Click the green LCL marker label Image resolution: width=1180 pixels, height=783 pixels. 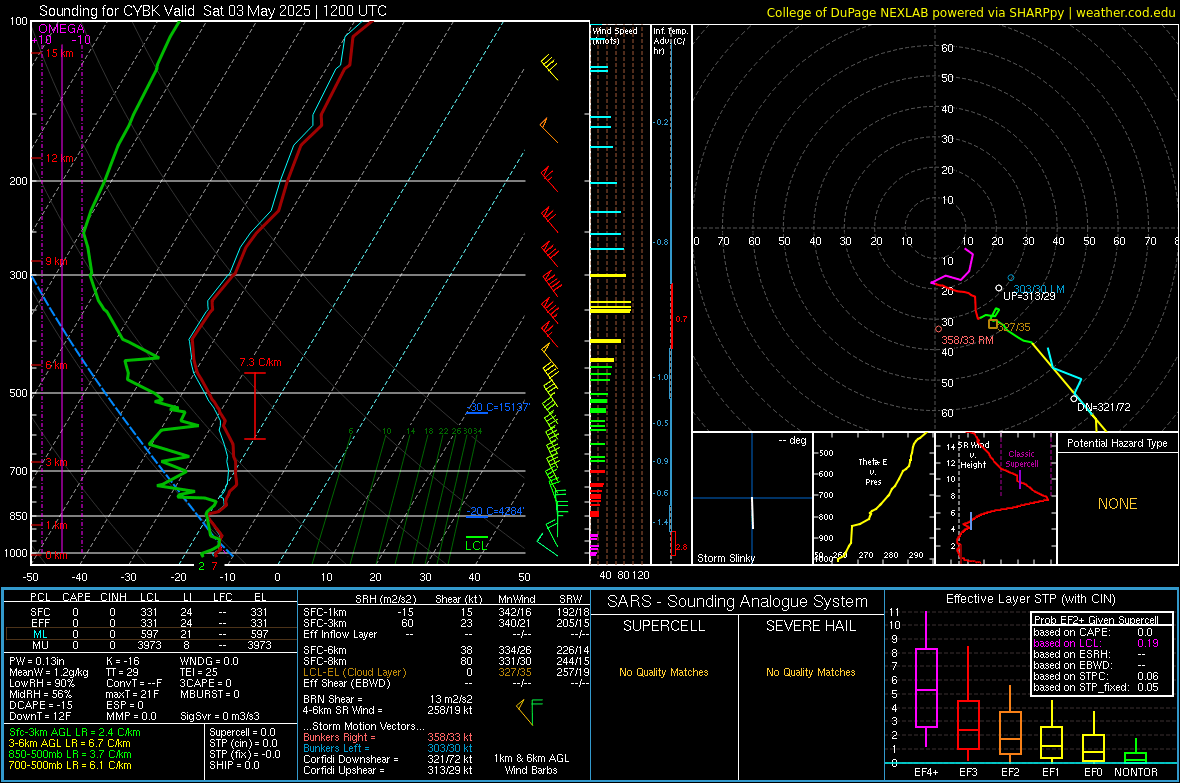[476, 545]
